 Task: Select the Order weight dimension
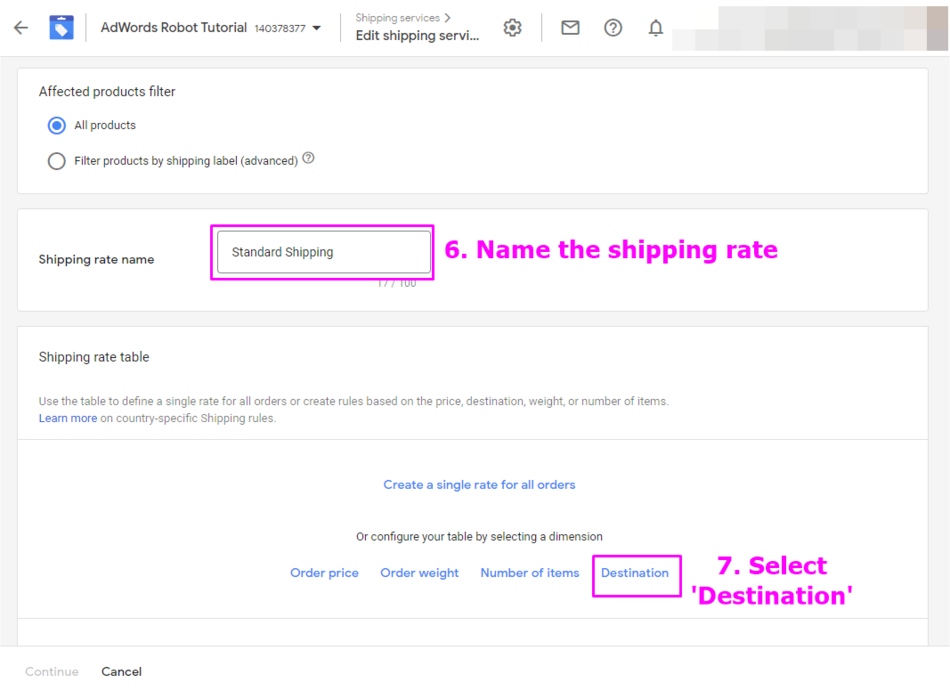419,573
